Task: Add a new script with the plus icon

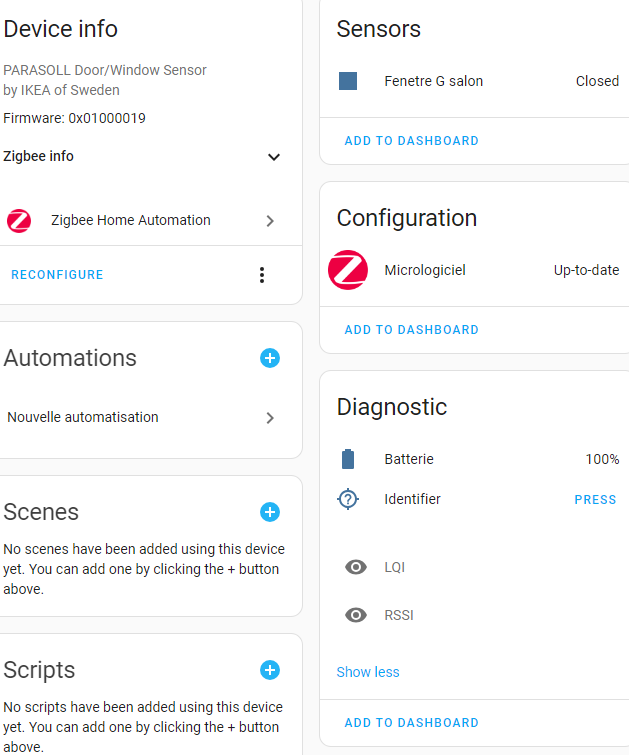Action: click(270, 670)
